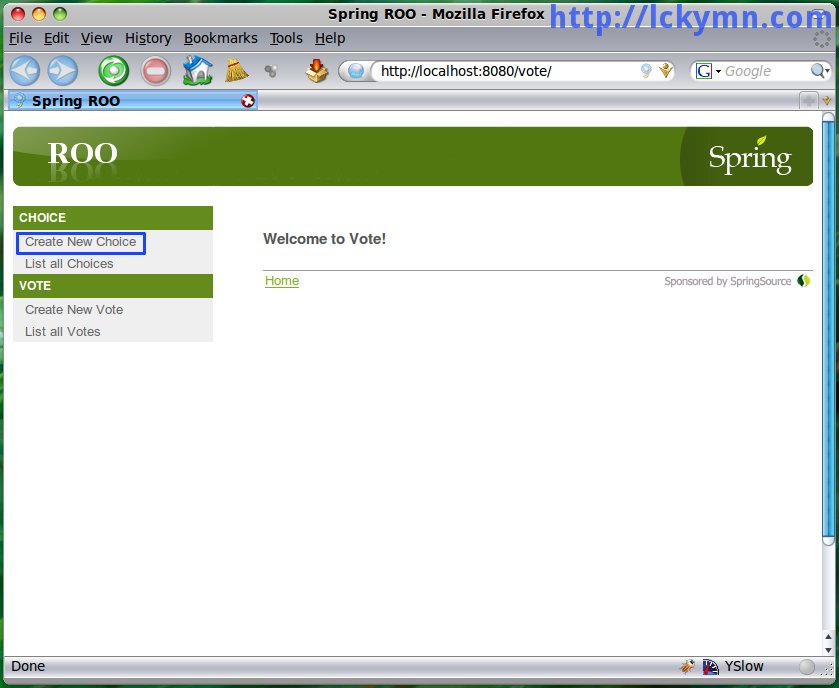The height and width of the screenshot is (688, 839).
Task: Click the Welcome to Vote! heading
Action: (x=324, y=239)
